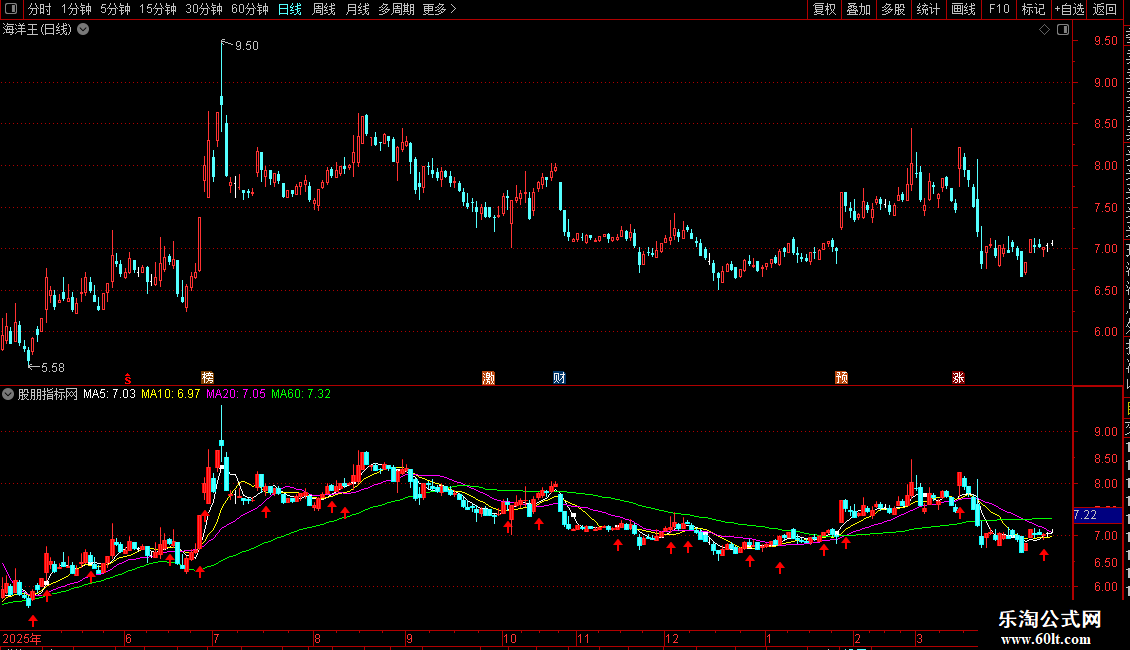This screenshot has height=650, width=1130.
Task: Click the 财 financial report marker
Action: tap(559, 378)
